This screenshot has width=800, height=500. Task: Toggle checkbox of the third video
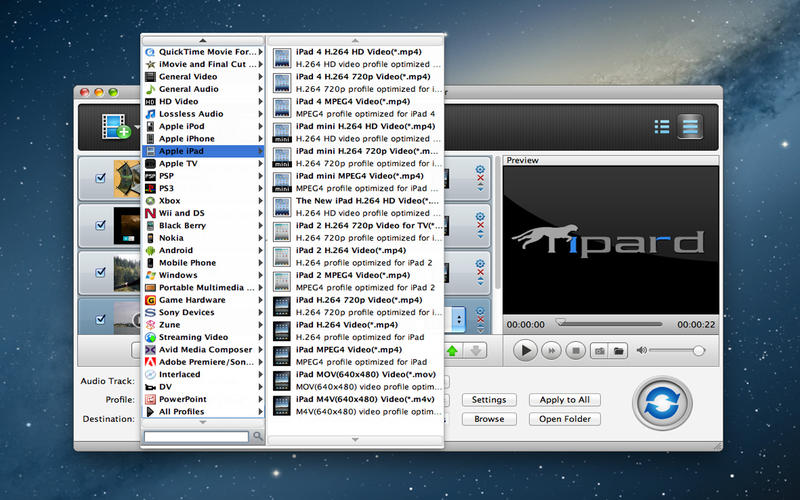coord(101,272)
